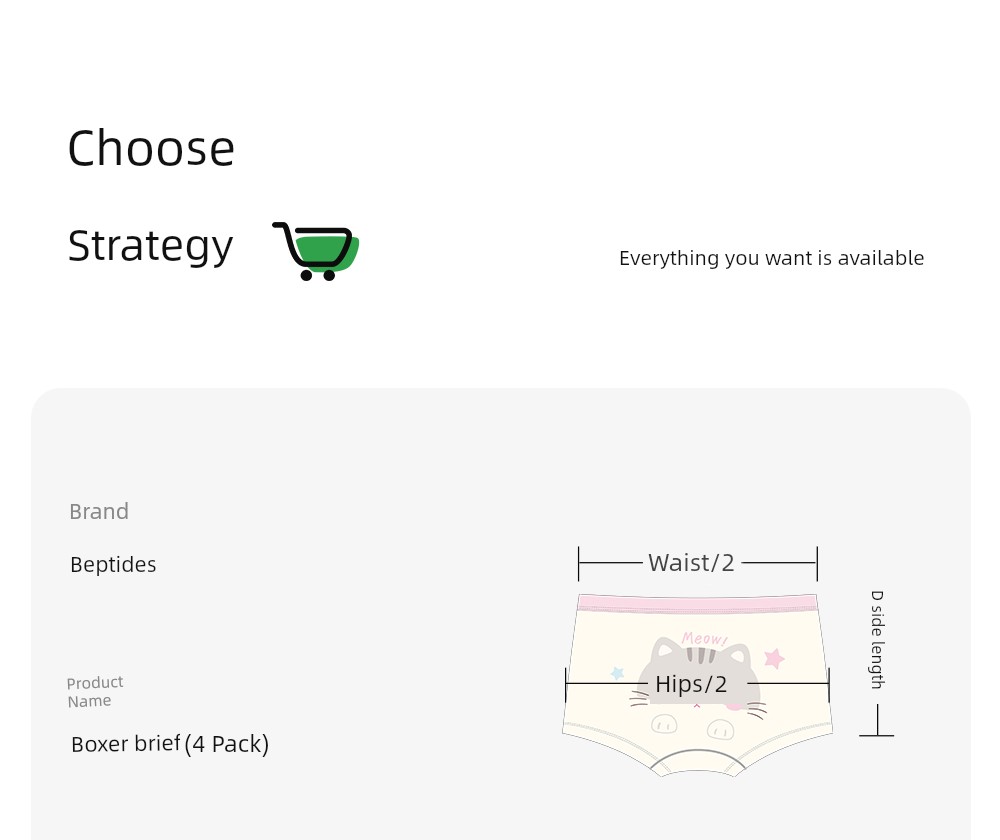Click the Waist/2 measurement label
Screen dimensions: 1000x840
tap(691, 563)
